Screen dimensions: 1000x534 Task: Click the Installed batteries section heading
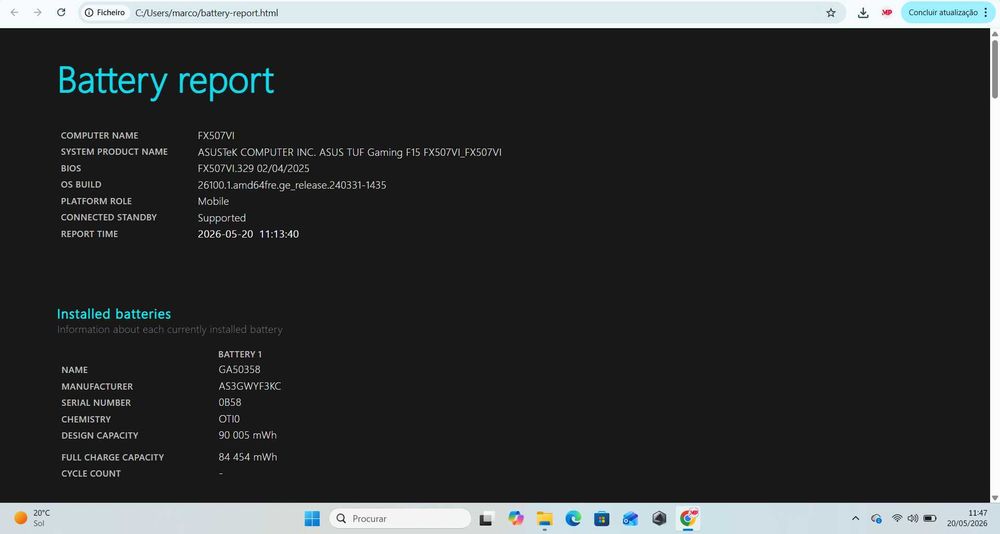[114, 314]
